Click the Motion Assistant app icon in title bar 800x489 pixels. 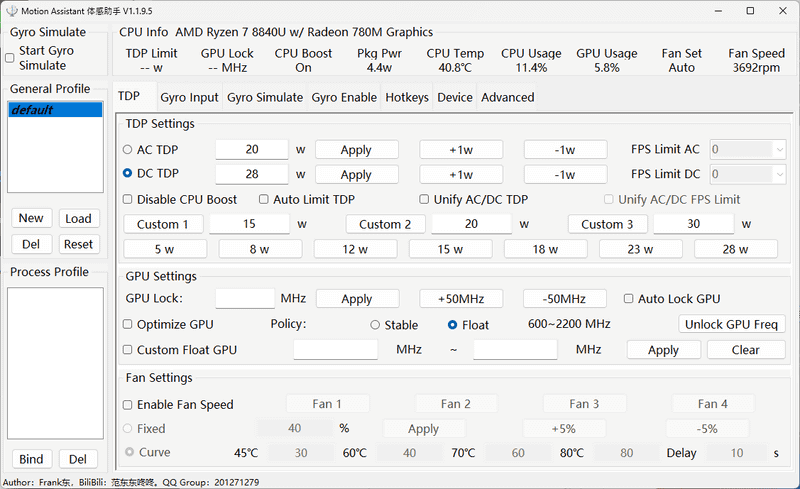click(11, 10)
